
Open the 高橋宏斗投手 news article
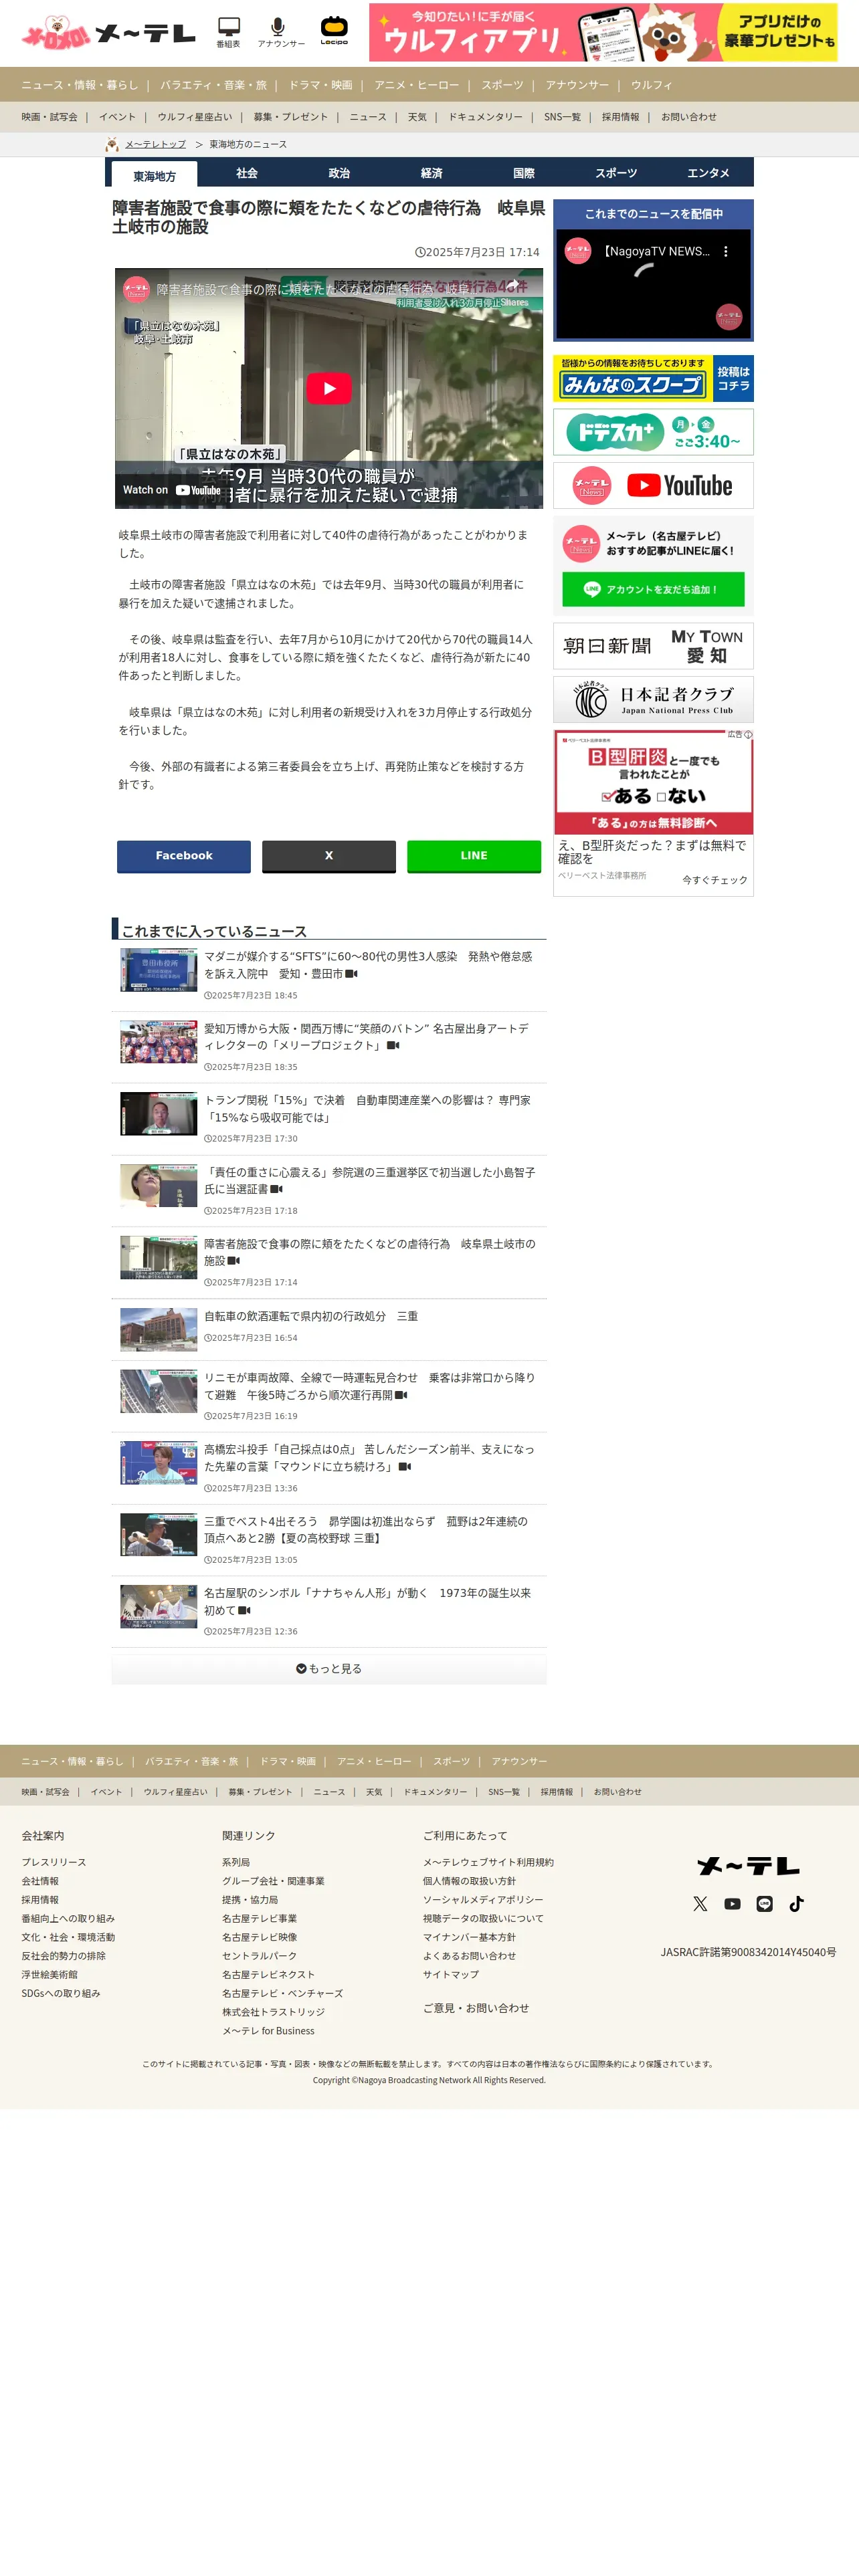pyautogui.click(x=369, y=1457)
